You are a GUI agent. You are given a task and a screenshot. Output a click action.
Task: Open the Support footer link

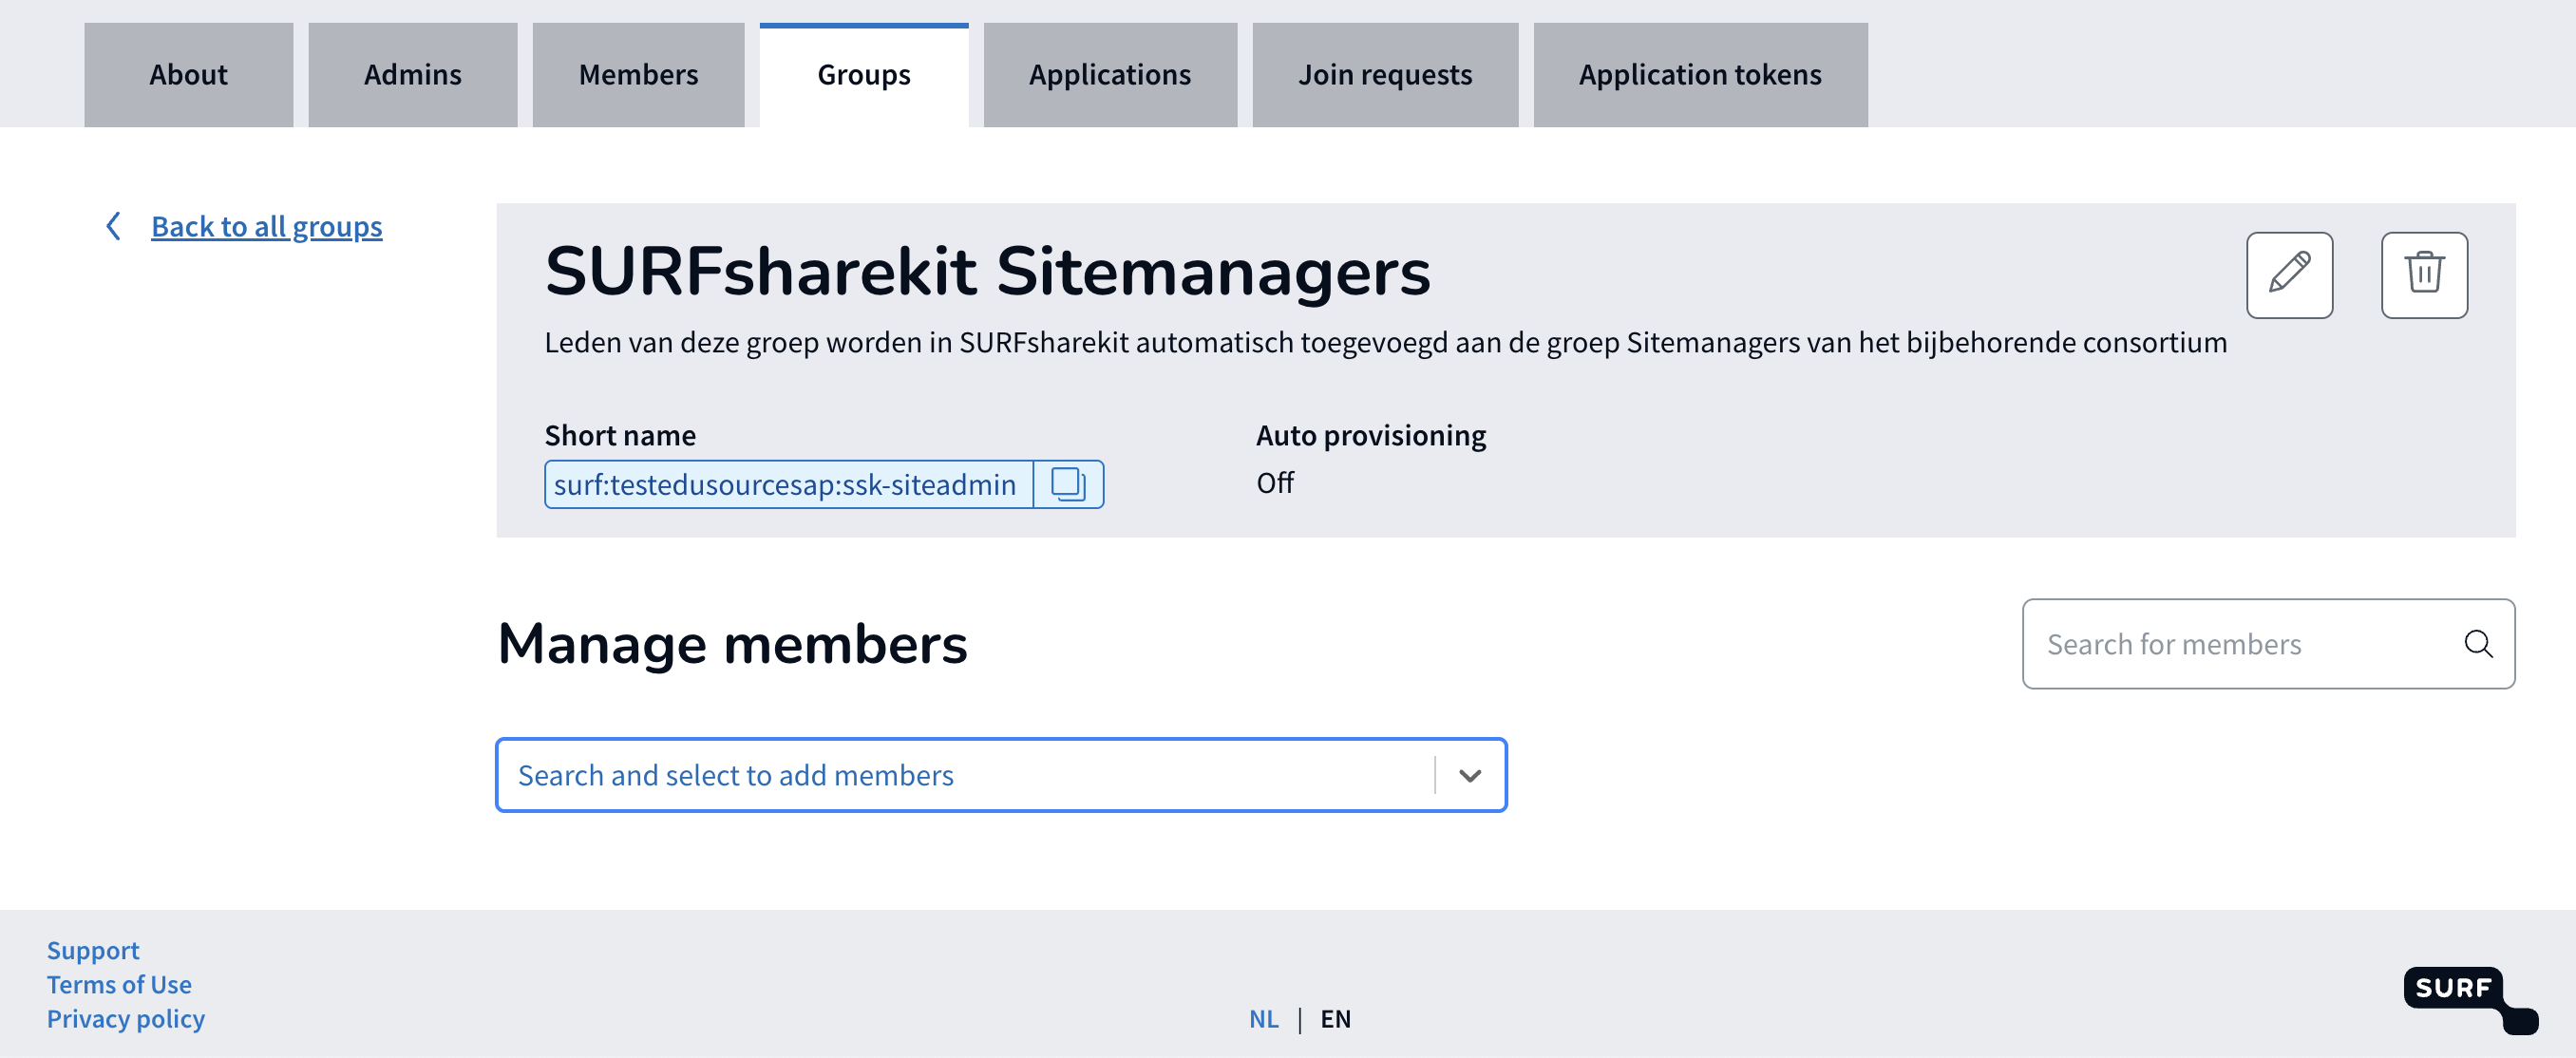[93, 950]
